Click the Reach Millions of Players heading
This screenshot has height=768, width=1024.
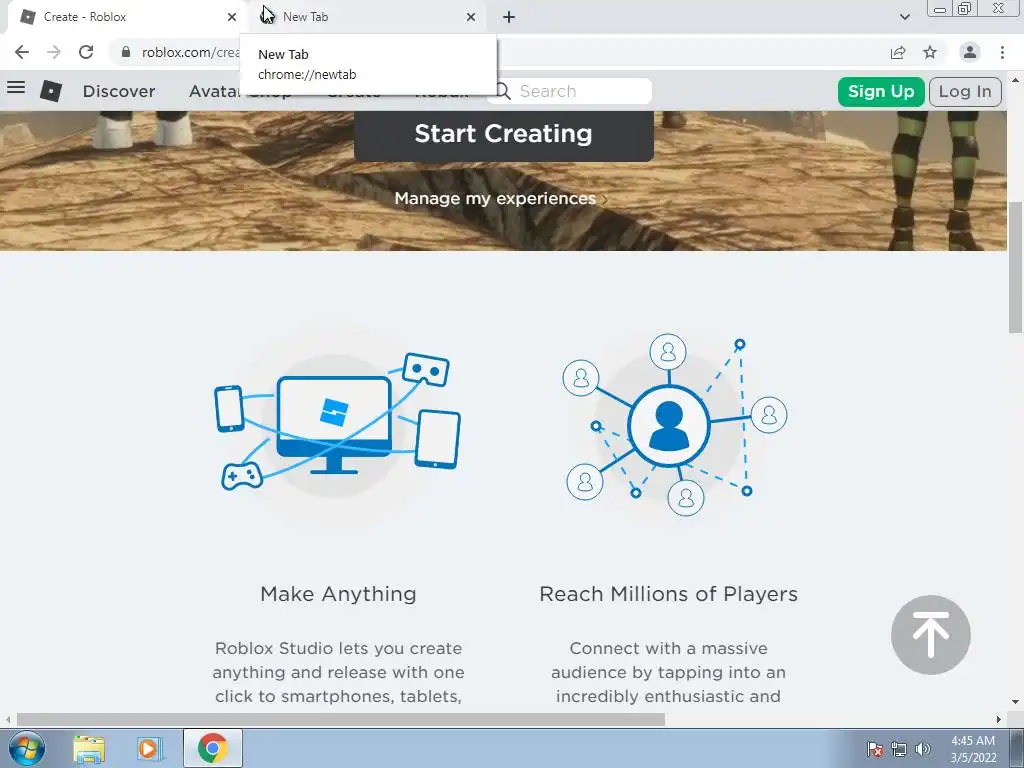pyautogui.click(x=668, y=594)
